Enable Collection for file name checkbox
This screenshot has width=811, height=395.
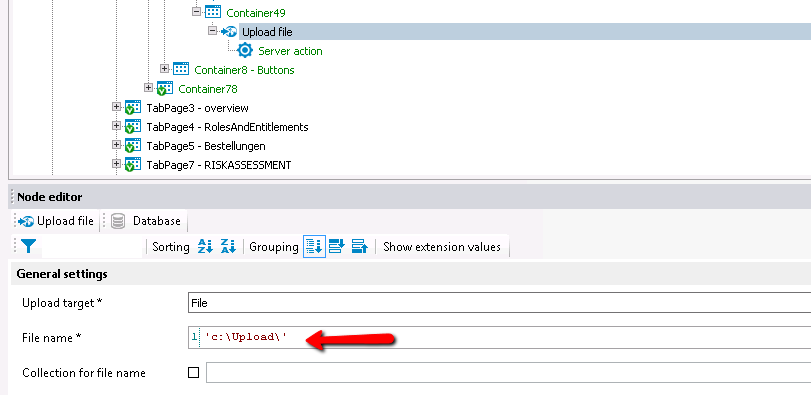point(193,372)
